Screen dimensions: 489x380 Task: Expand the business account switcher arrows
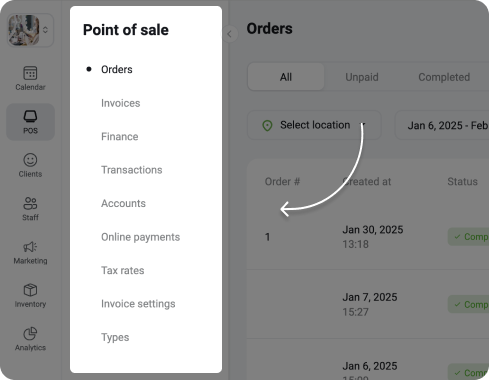click(45, 30)
